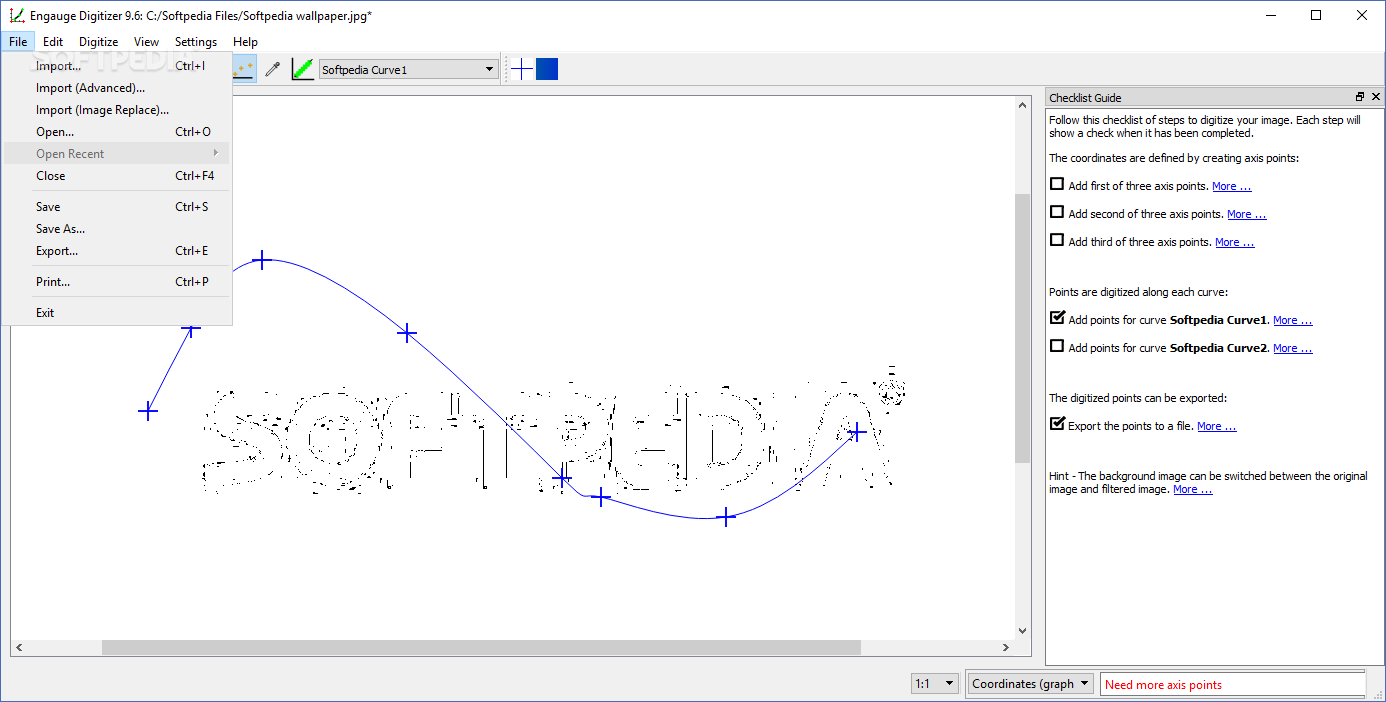This screenshot has width=1386, height=702.
Task: Choose Open... from File menu
Action: 117,132
